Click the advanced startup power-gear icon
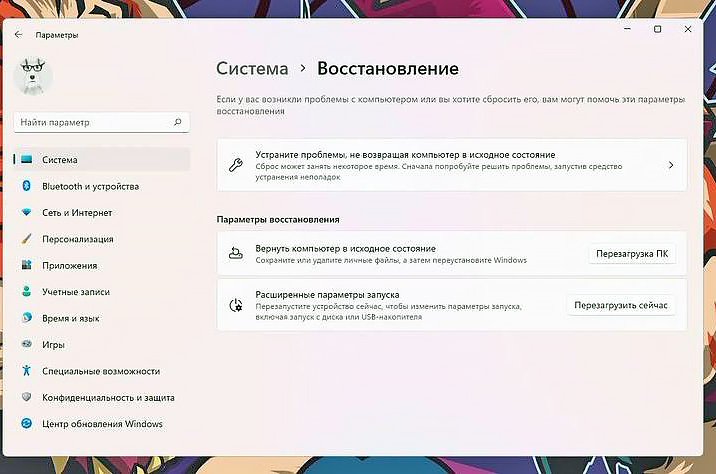 (x=236, y=305)
